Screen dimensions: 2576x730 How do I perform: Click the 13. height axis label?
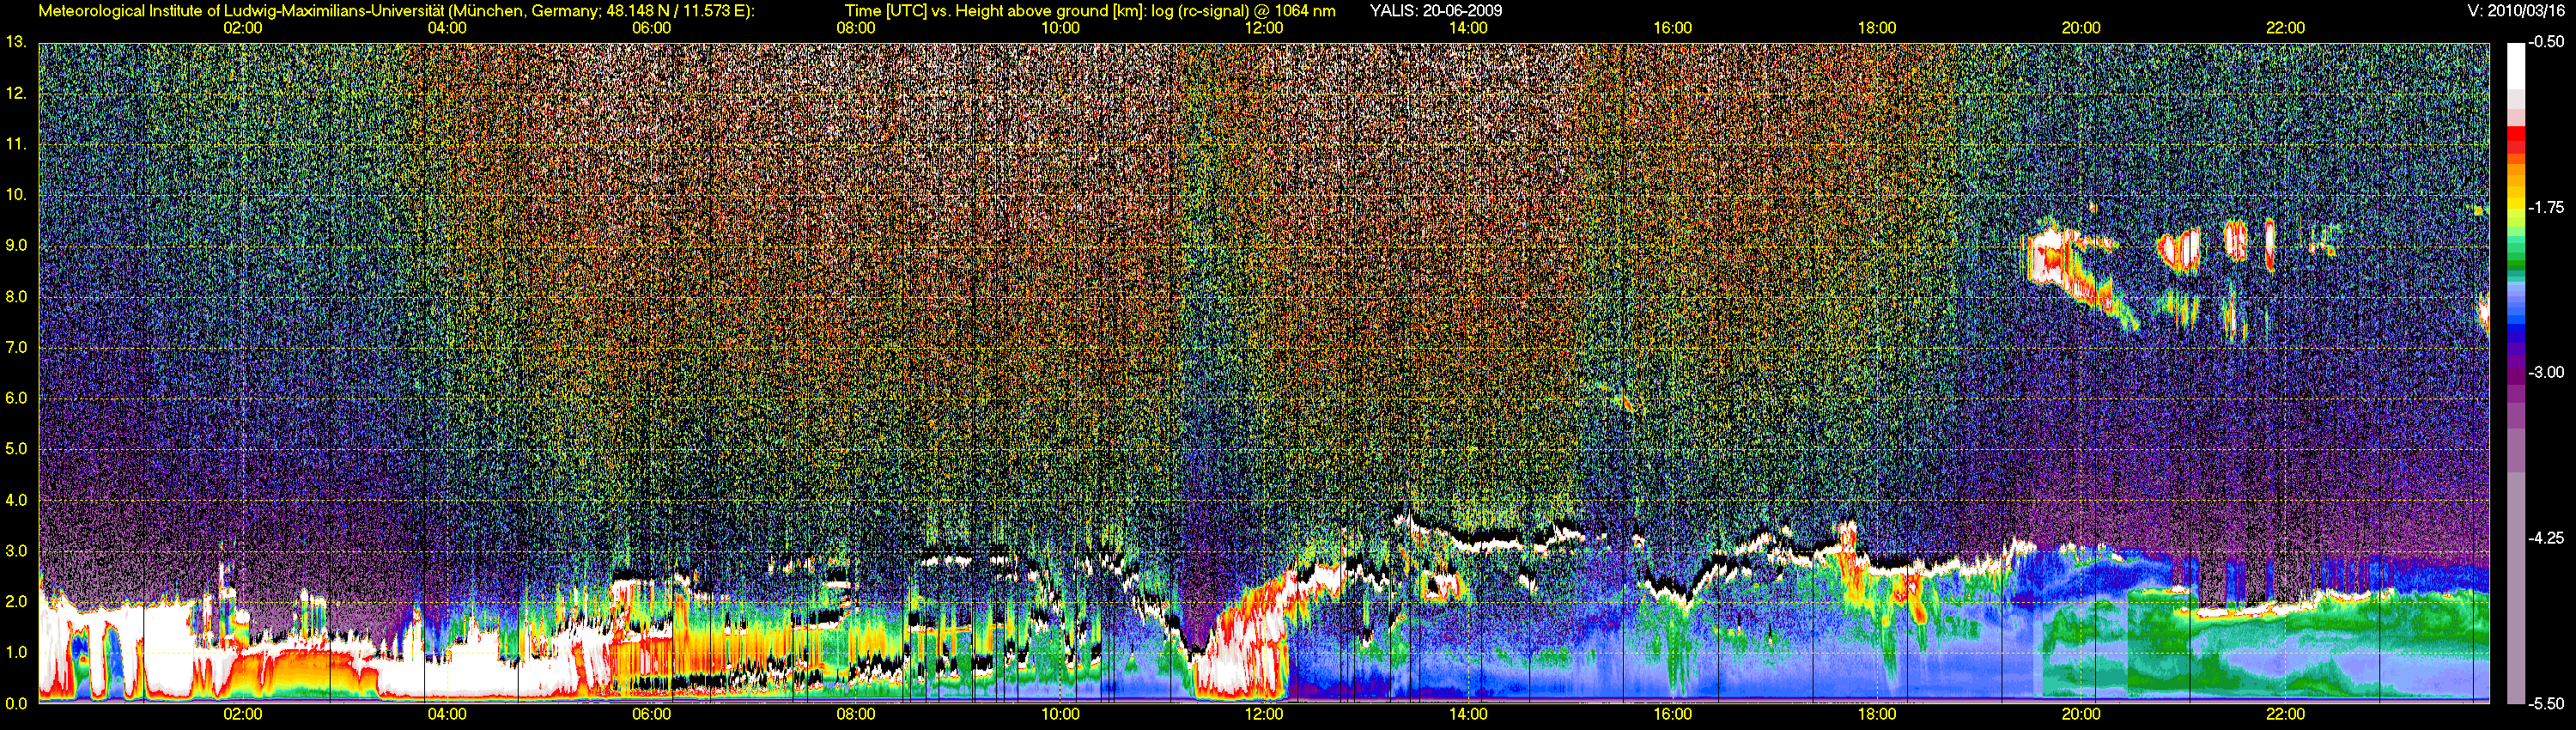click(16, 42)
